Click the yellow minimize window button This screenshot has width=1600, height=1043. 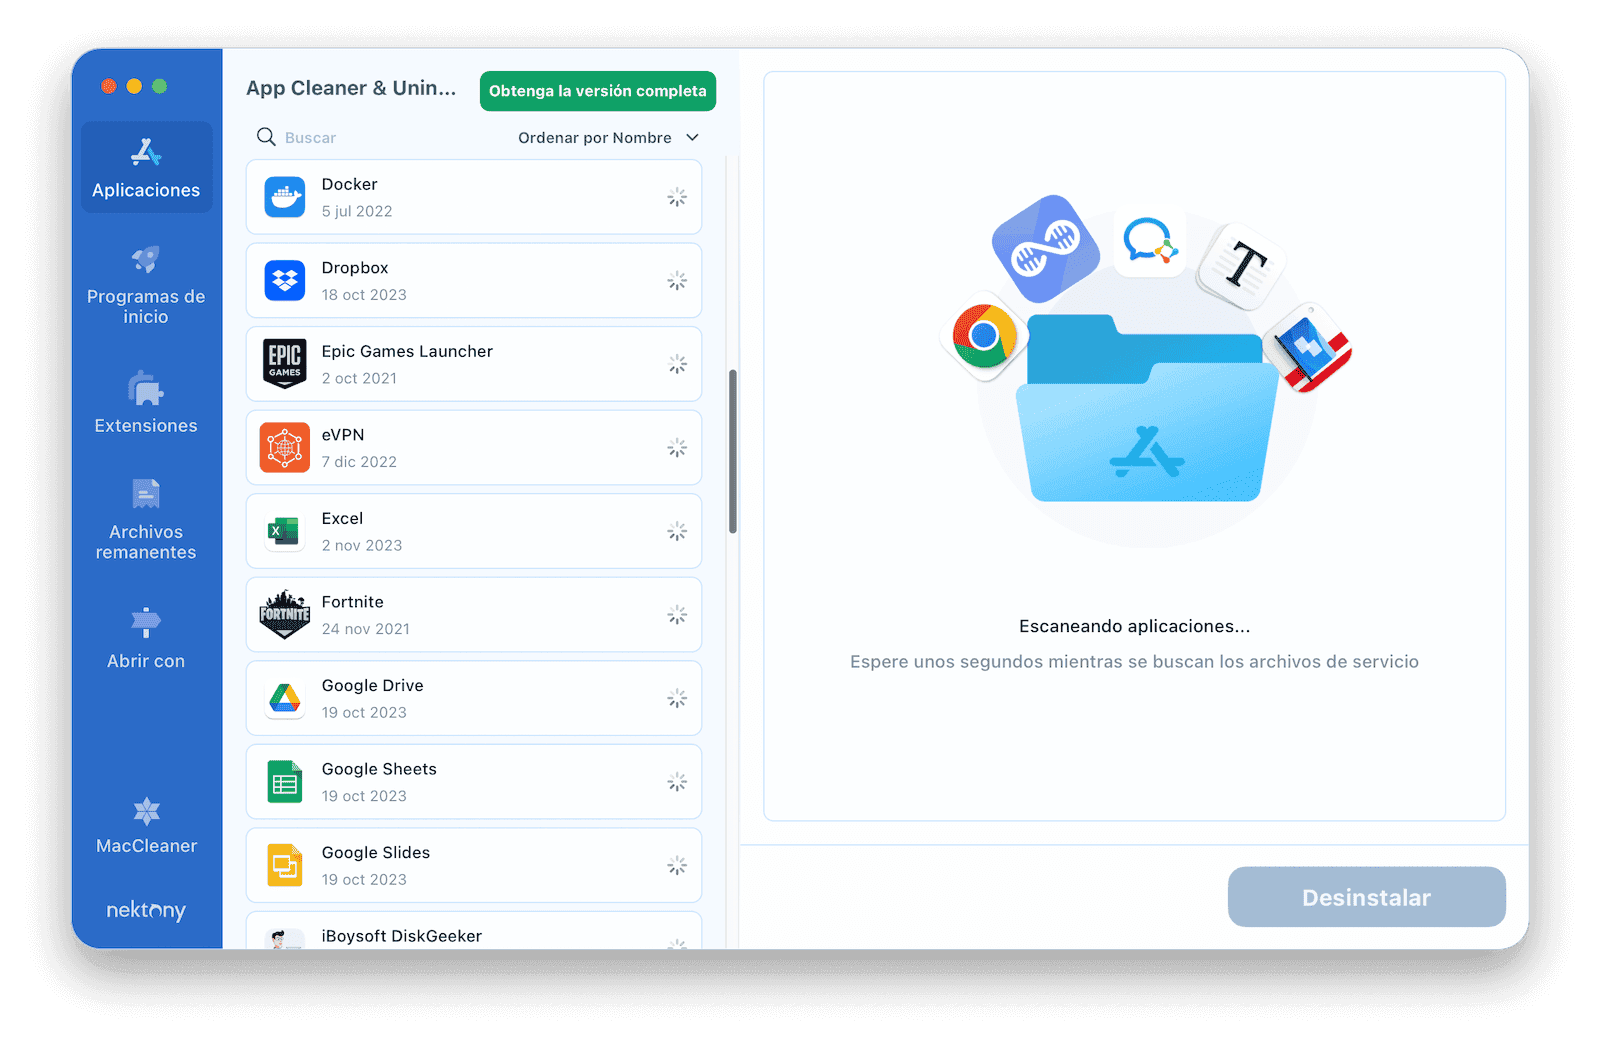[x=134, y=86]
